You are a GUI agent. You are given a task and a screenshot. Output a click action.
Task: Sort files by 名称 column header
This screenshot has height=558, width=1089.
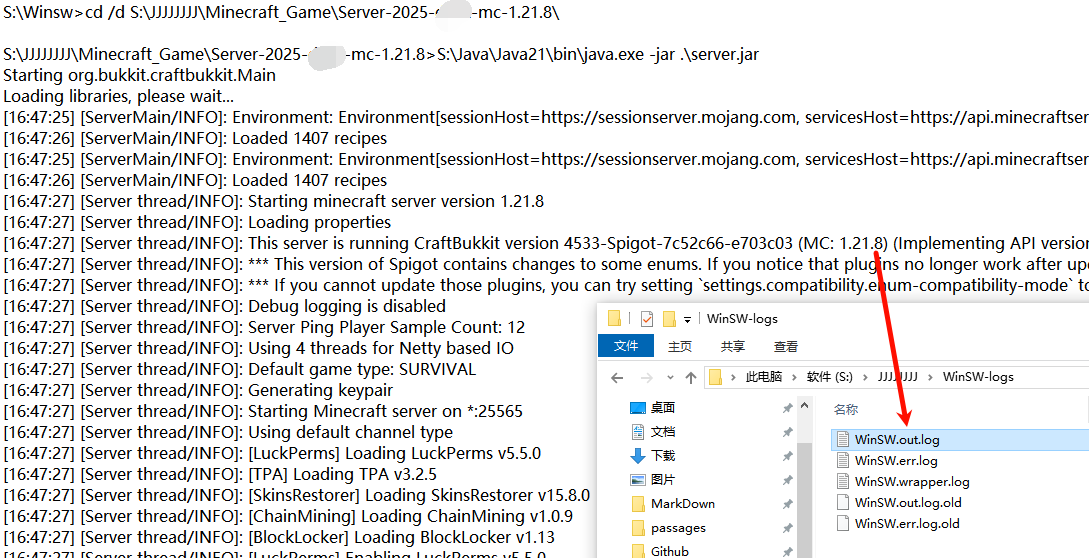(x=846, y=409)
